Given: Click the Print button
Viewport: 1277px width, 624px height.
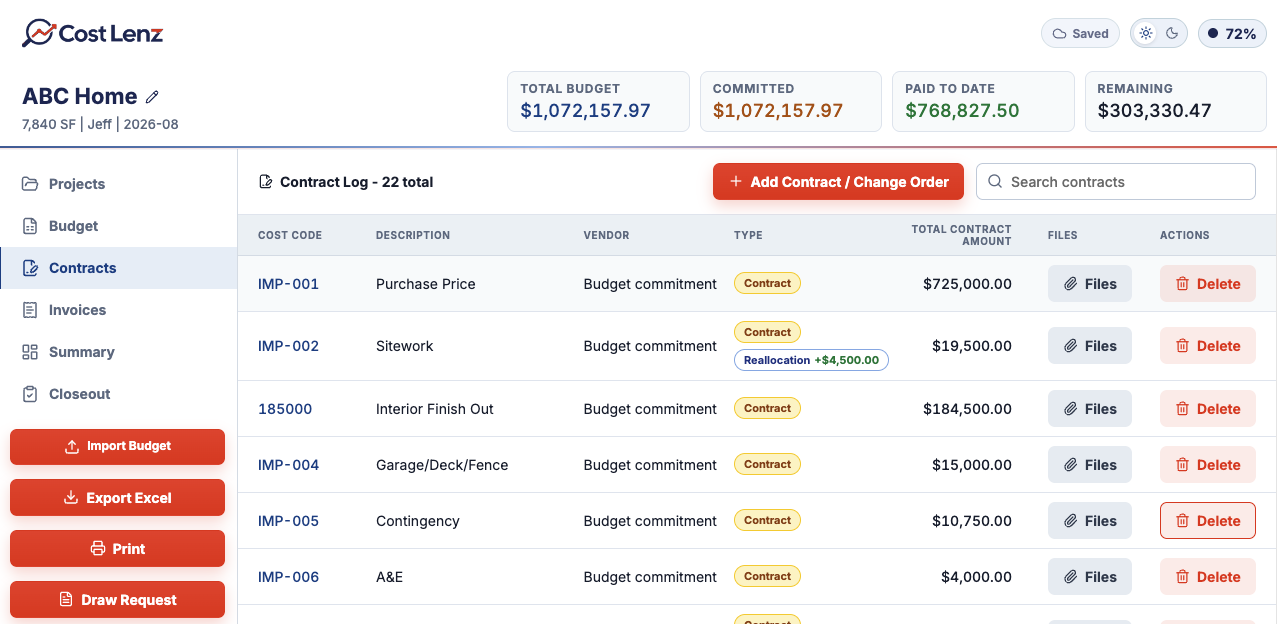Looking at the screenshot, I should click(117, 549).
